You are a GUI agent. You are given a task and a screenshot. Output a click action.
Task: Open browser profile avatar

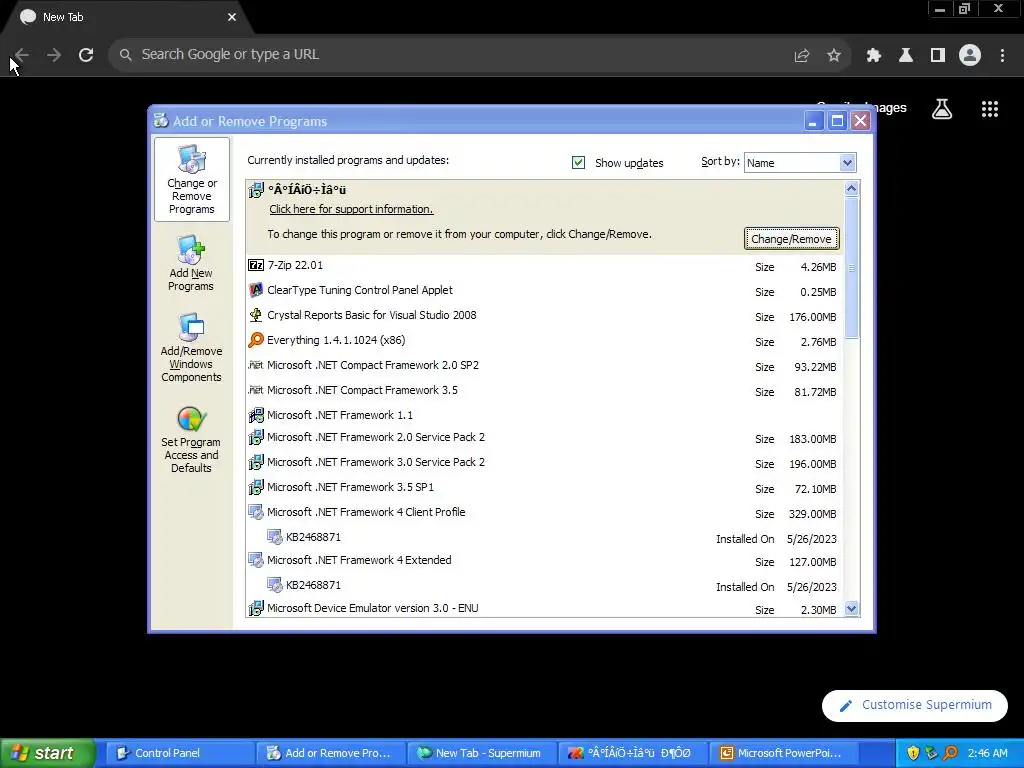pos(970,55)
